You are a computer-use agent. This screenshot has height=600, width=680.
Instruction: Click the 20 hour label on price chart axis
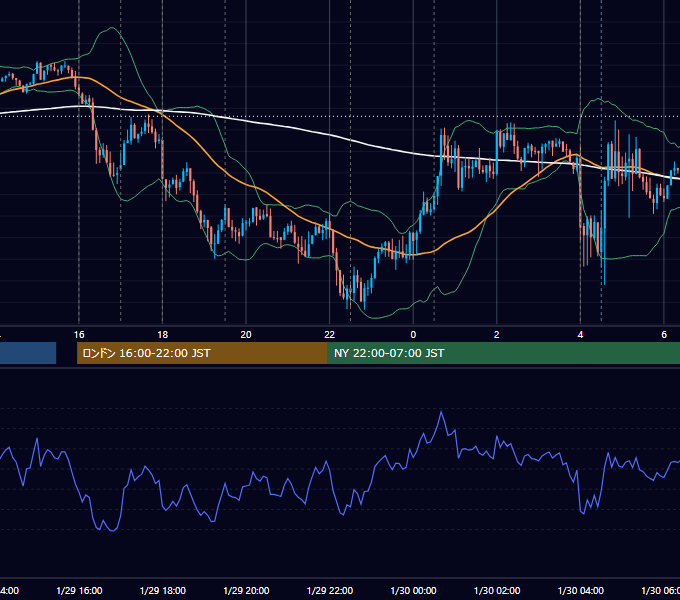246,334
